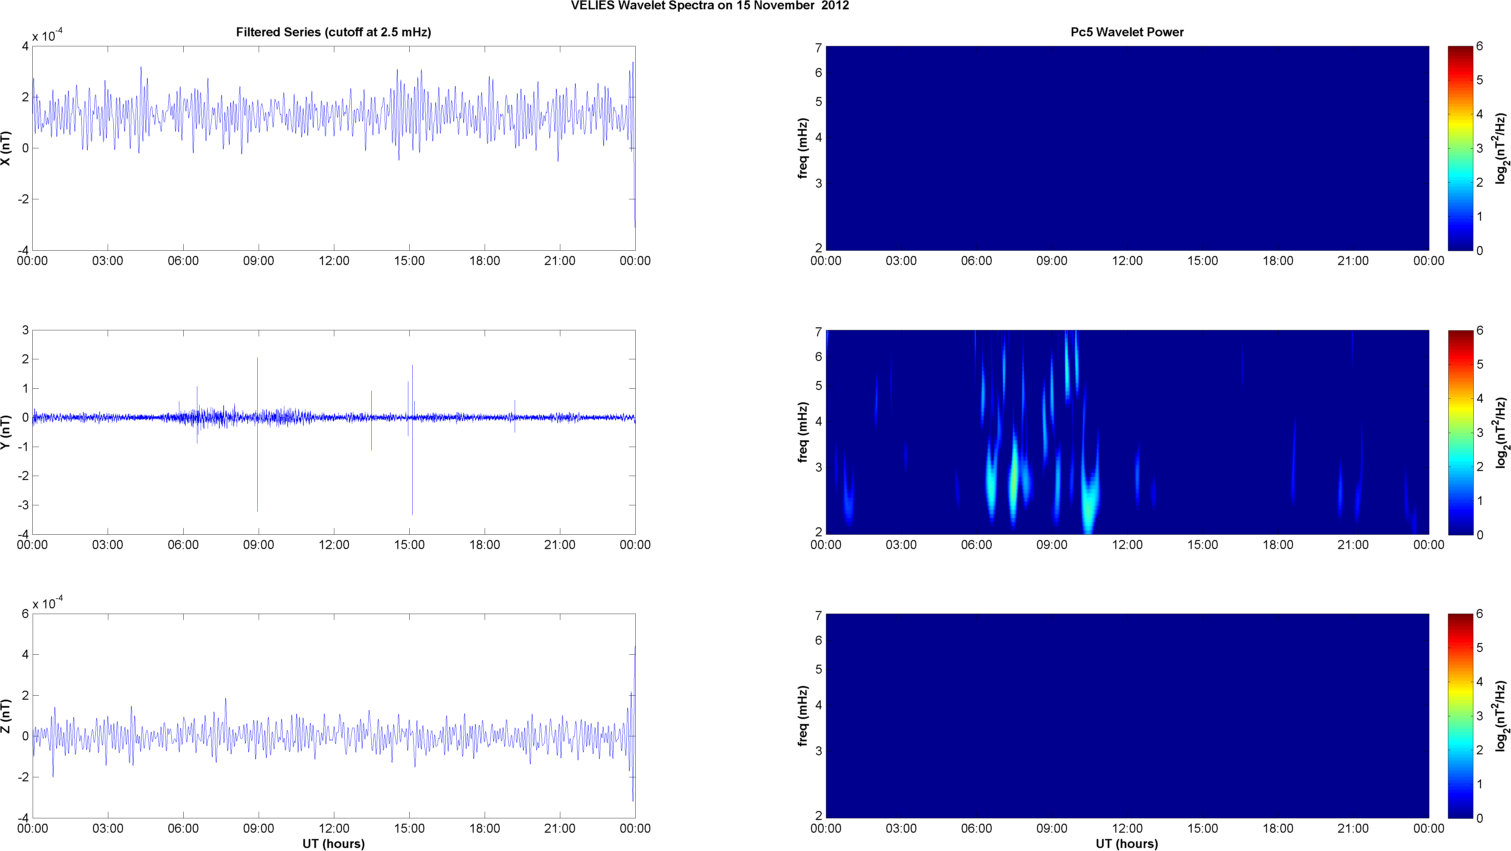Click the 'log2(nT2/Hz)' label beside the middle colorbar
The image size is (1511, 851).
click(1502, 432)
